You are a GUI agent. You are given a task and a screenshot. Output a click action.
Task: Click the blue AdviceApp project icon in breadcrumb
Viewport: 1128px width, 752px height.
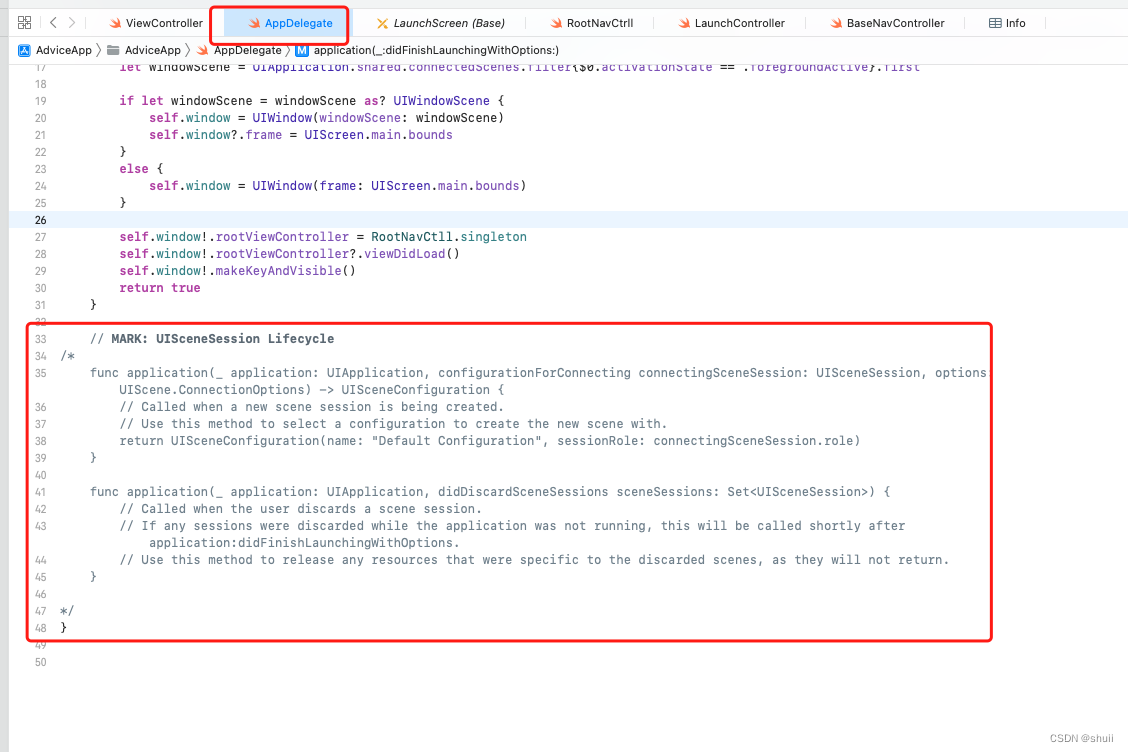[23, 50]
